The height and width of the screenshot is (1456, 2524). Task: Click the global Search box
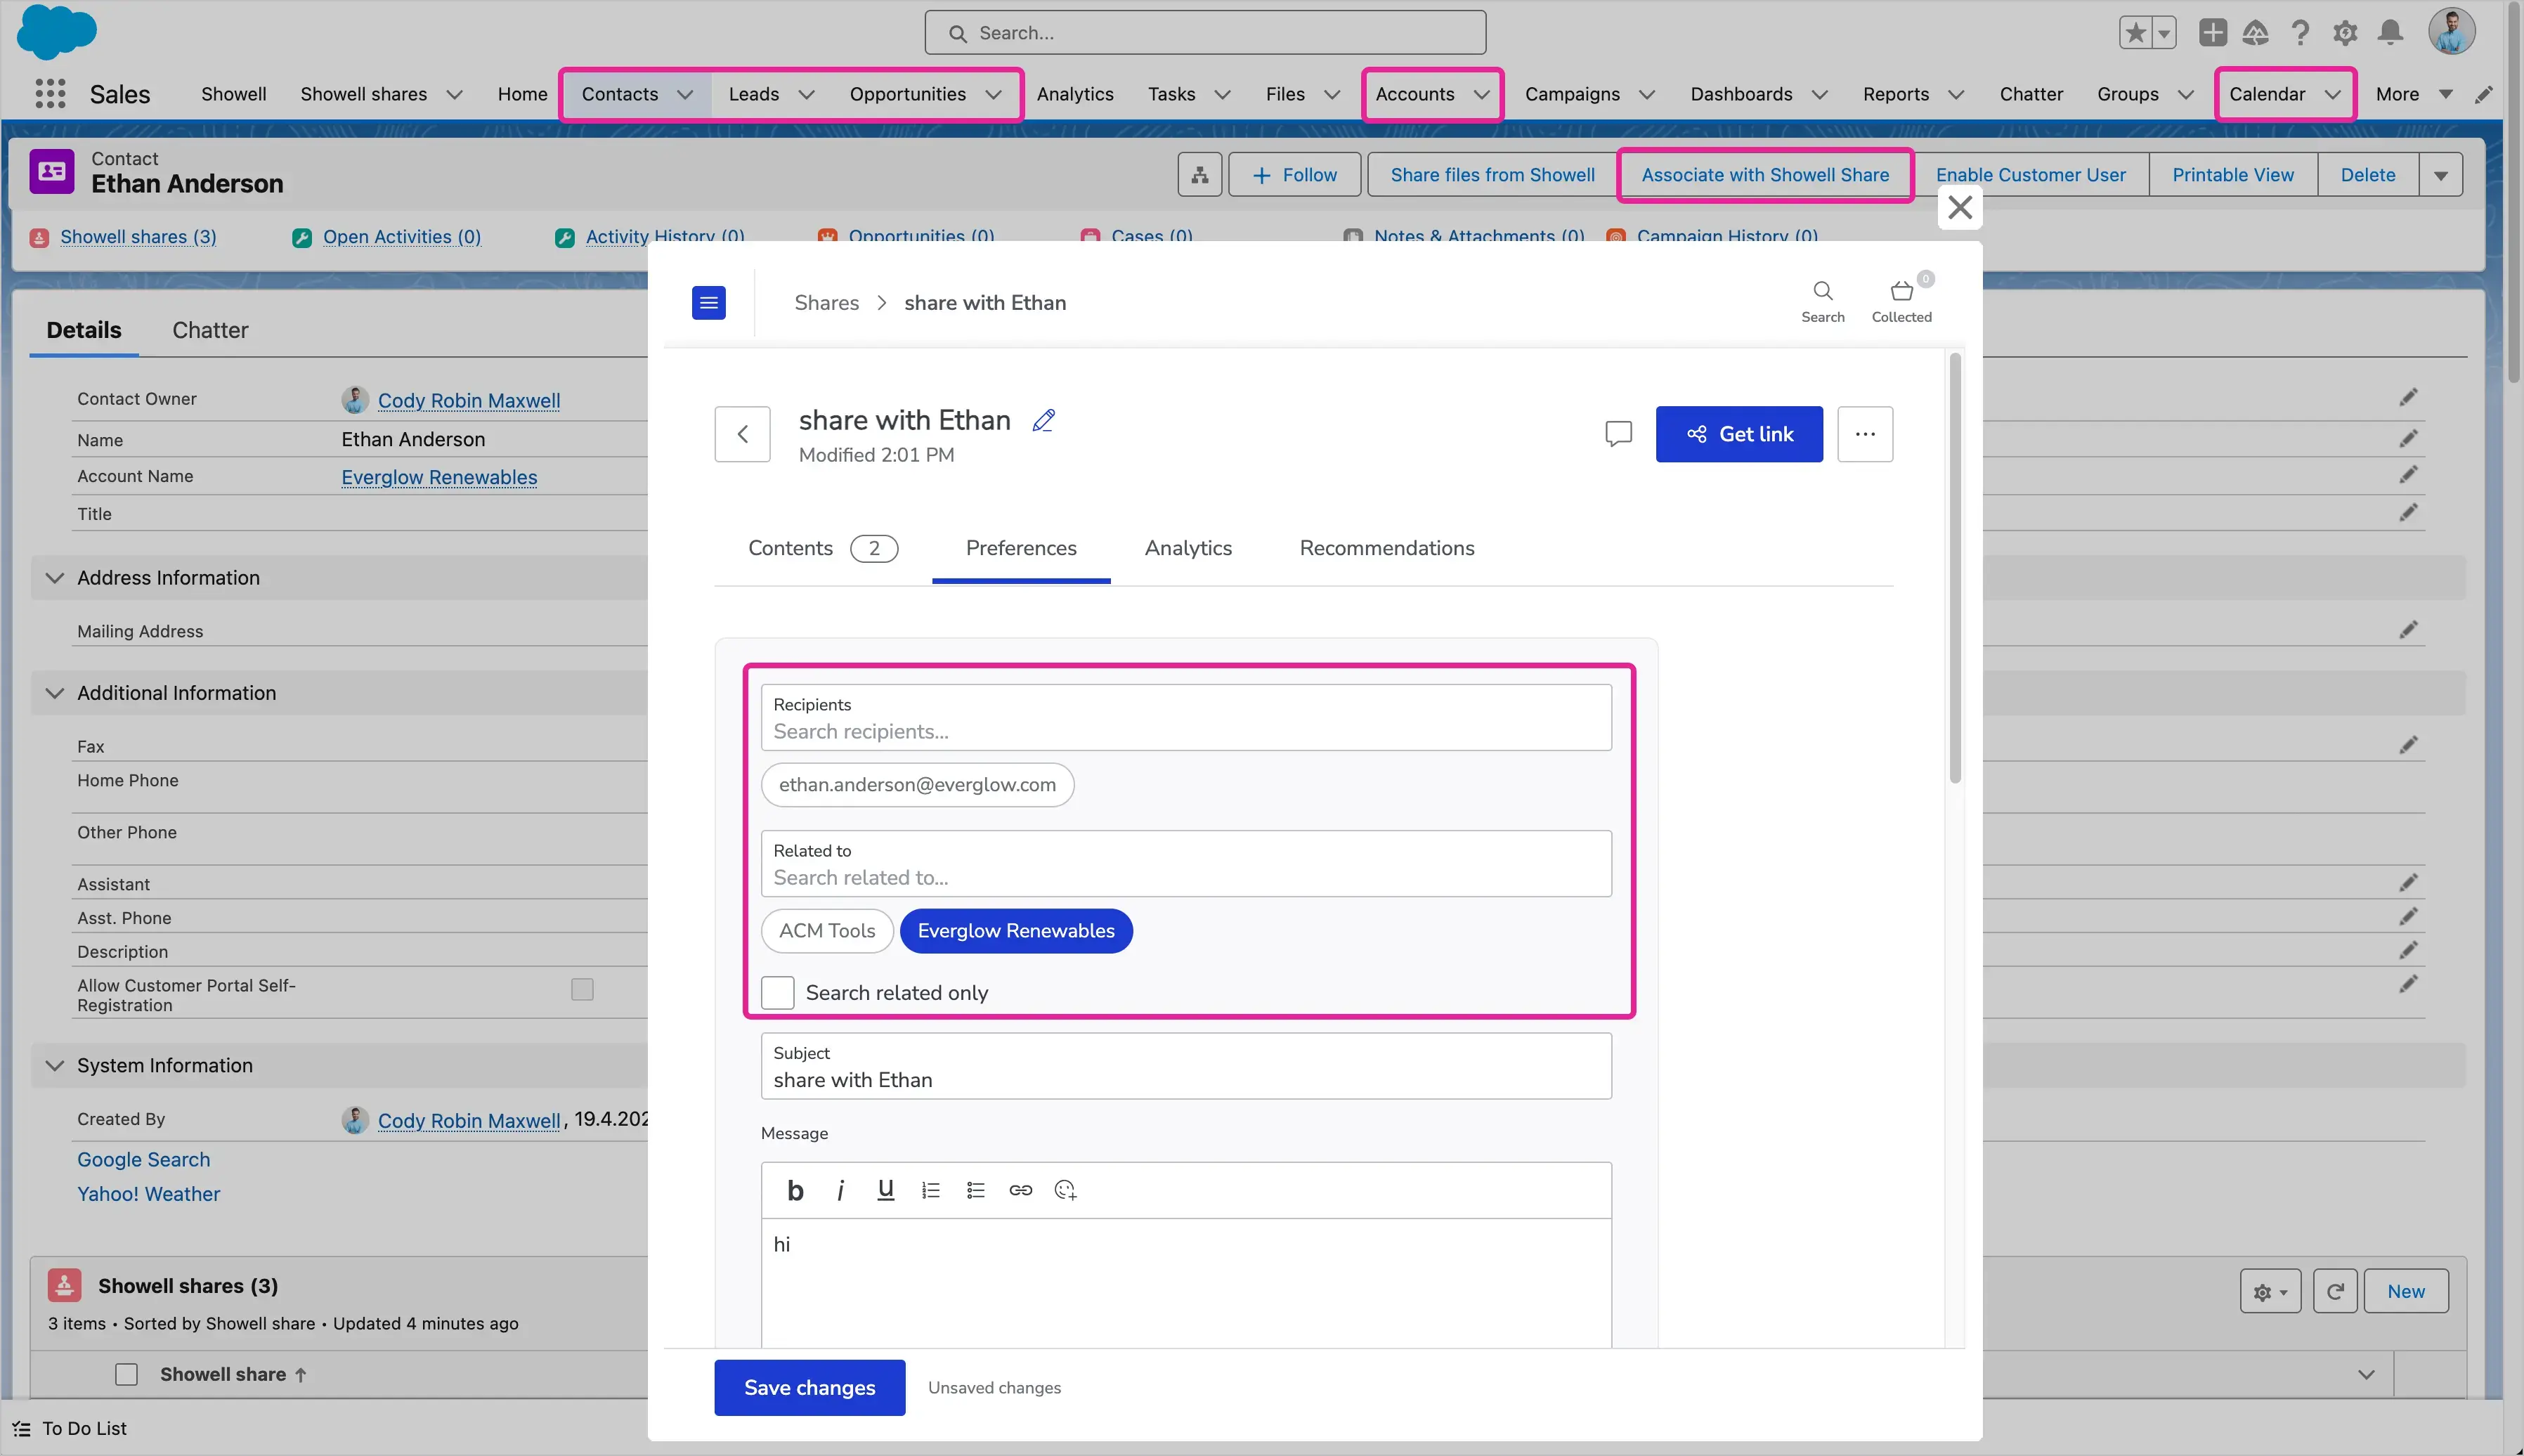[1205, 33]
